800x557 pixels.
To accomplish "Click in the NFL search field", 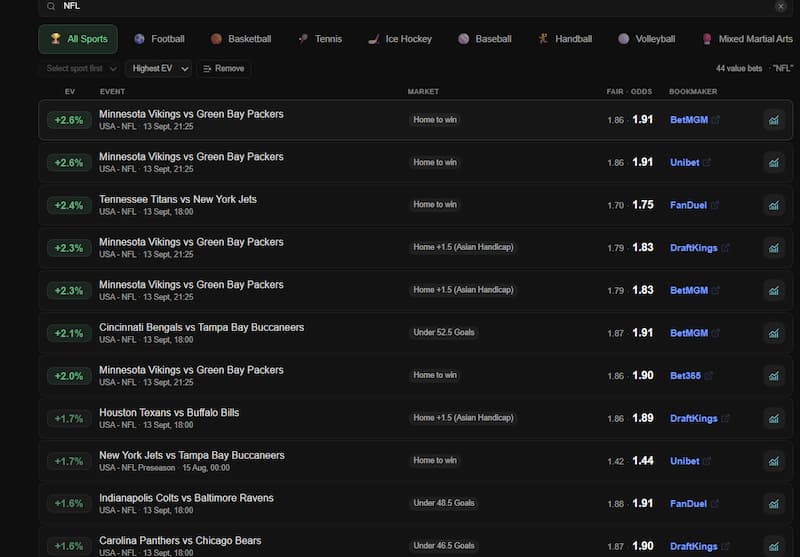I will (416, 7).
